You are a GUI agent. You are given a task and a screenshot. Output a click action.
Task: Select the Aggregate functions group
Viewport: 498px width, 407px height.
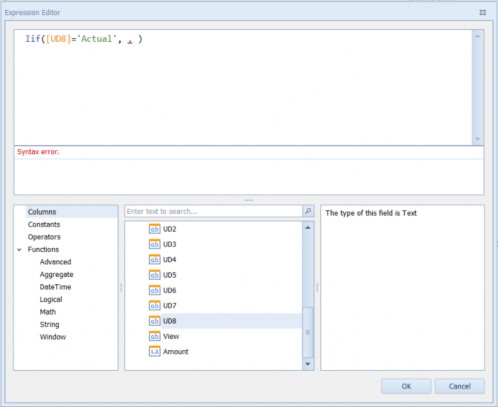click(56, 274)
